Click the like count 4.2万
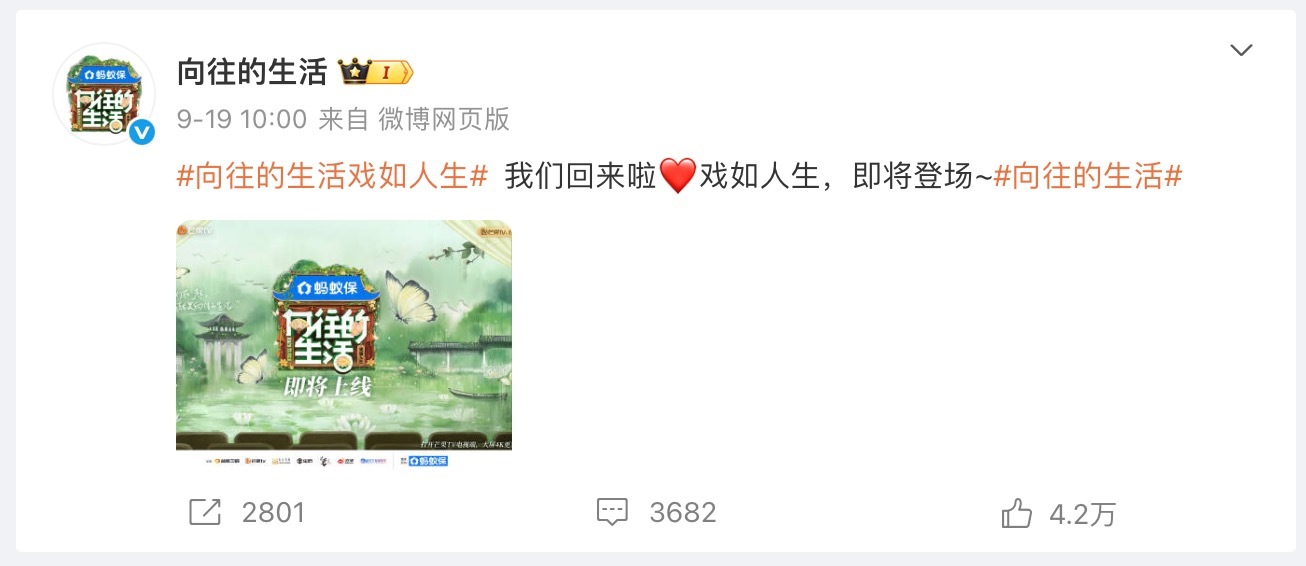The width and height of the screenshot is (1306, 566). [x=1083, y=514]
